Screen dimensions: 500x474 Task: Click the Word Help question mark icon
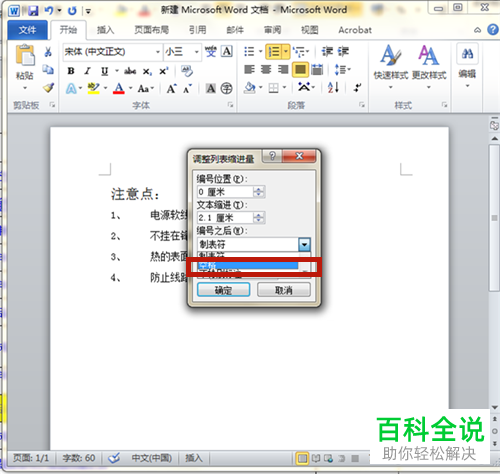[x=493, y=30]
